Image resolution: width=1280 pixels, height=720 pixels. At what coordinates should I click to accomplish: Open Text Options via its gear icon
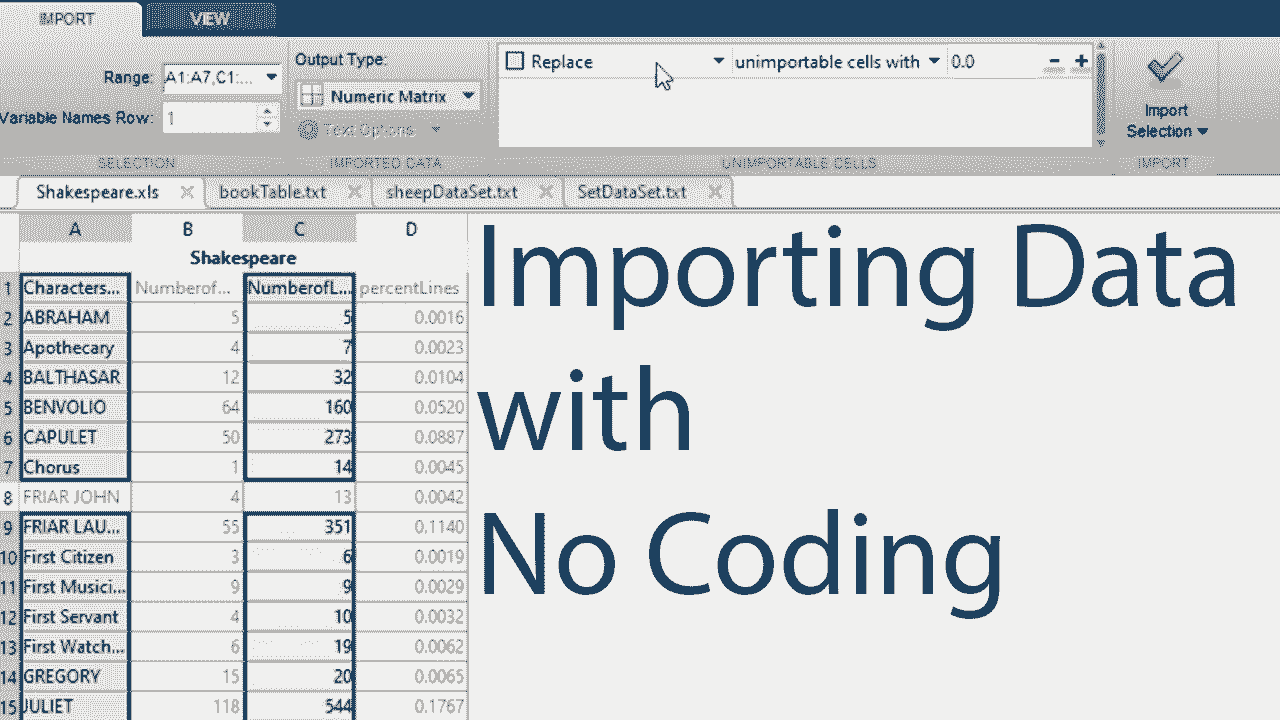pyautogui.click(x=310, y=129)
